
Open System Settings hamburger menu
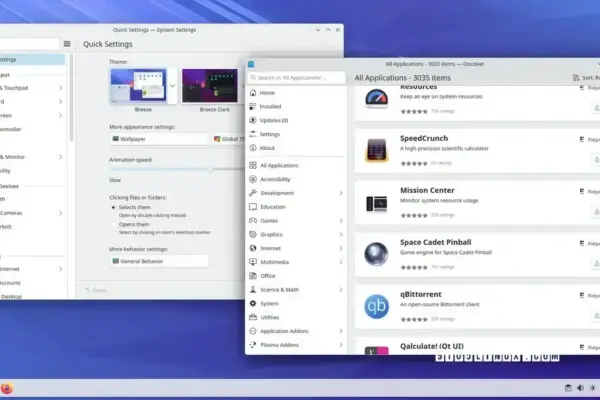67,44
